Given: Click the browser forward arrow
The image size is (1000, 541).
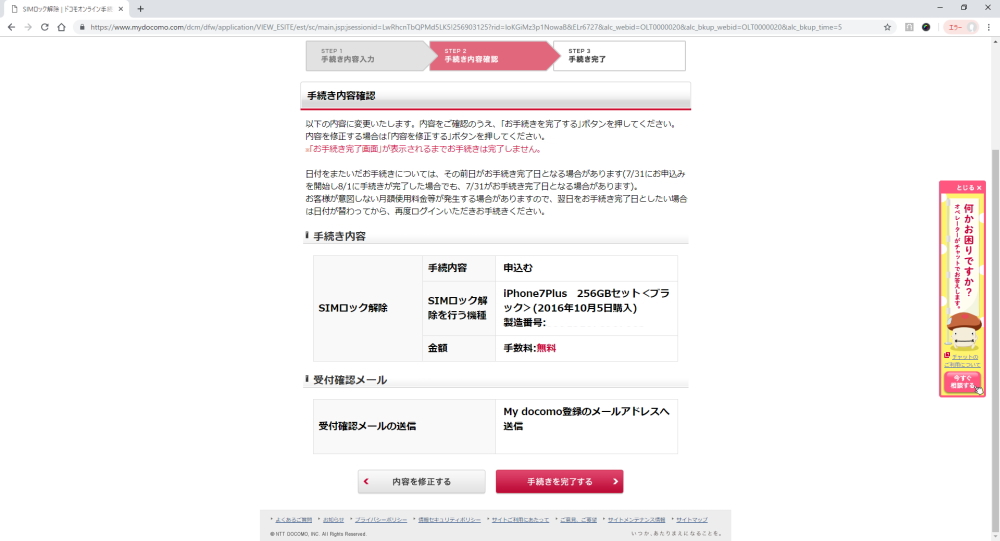Looking at the screenshot, I should (28, 27).
